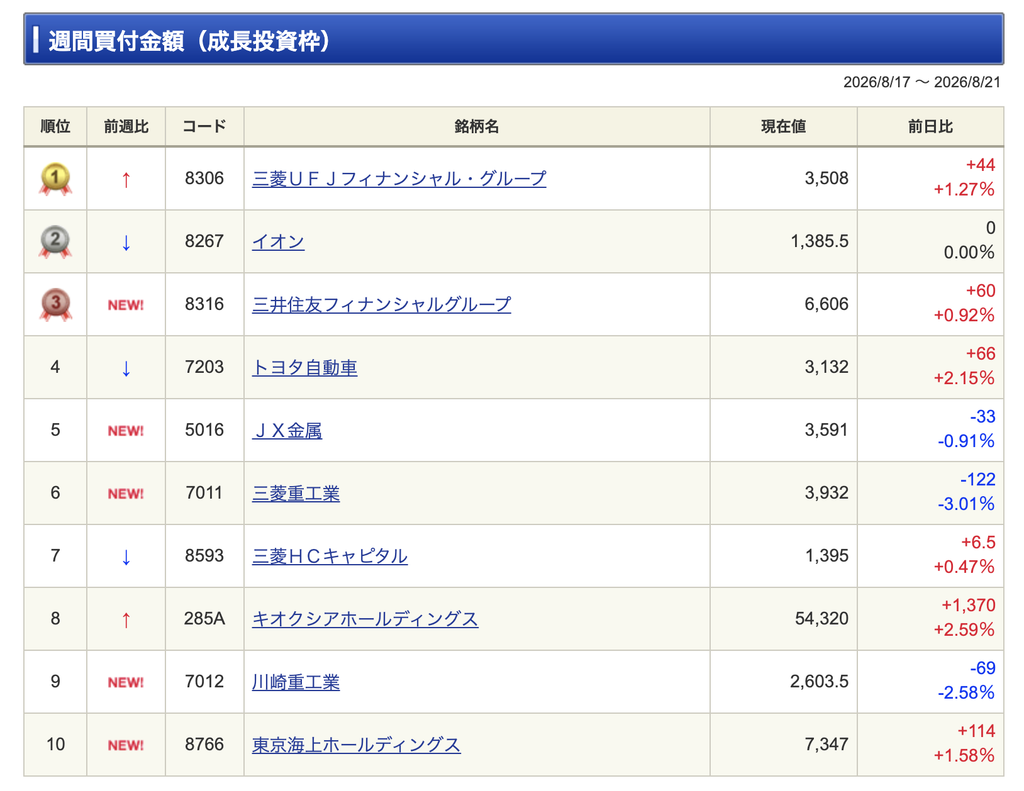Click the current price 6,606
Screen dimensions: 1024x791
(x=826, y=304)
